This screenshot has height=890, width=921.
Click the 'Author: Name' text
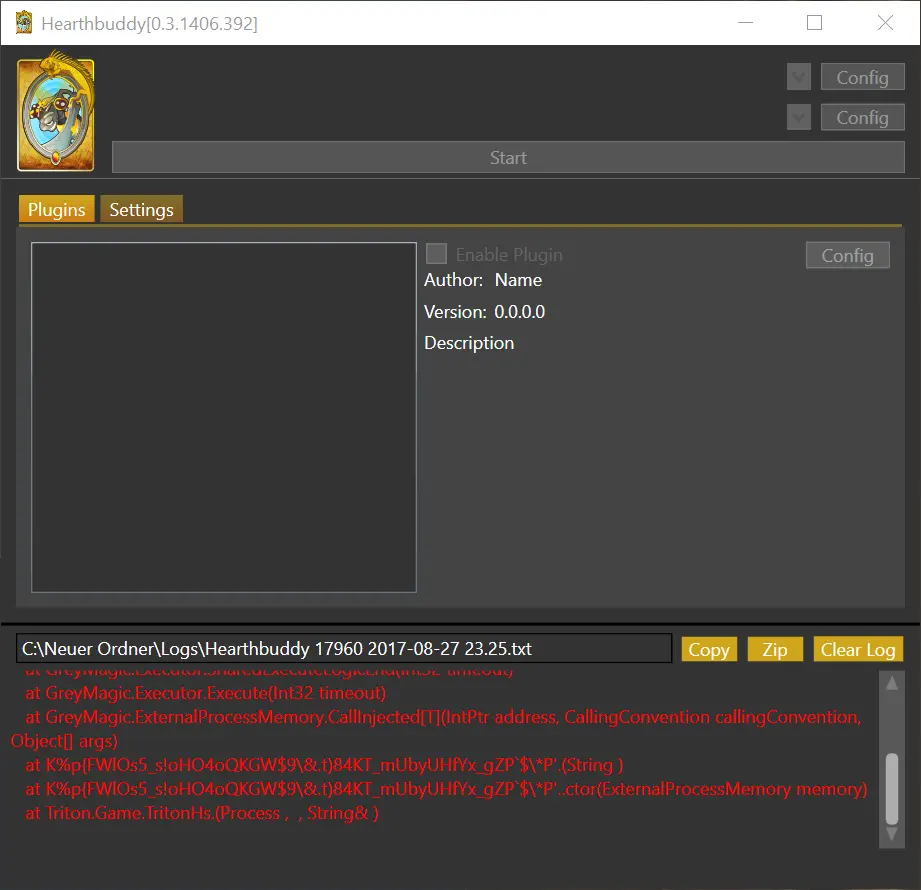(483, 280)
